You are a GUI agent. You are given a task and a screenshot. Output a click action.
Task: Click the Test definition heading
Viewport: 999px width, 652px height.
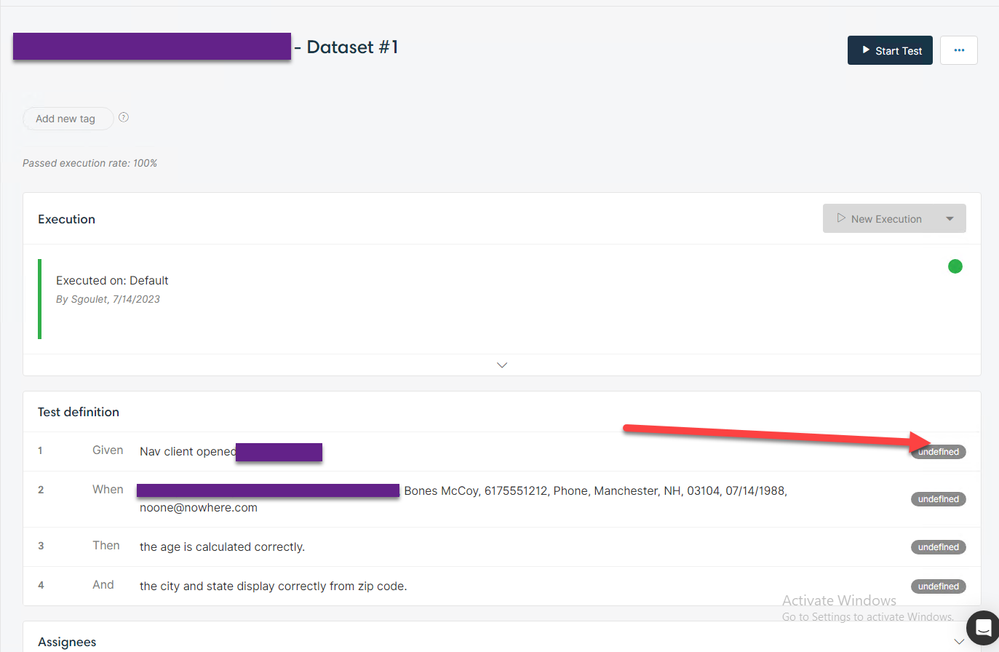pyautogui.click(x=78, y=412)
